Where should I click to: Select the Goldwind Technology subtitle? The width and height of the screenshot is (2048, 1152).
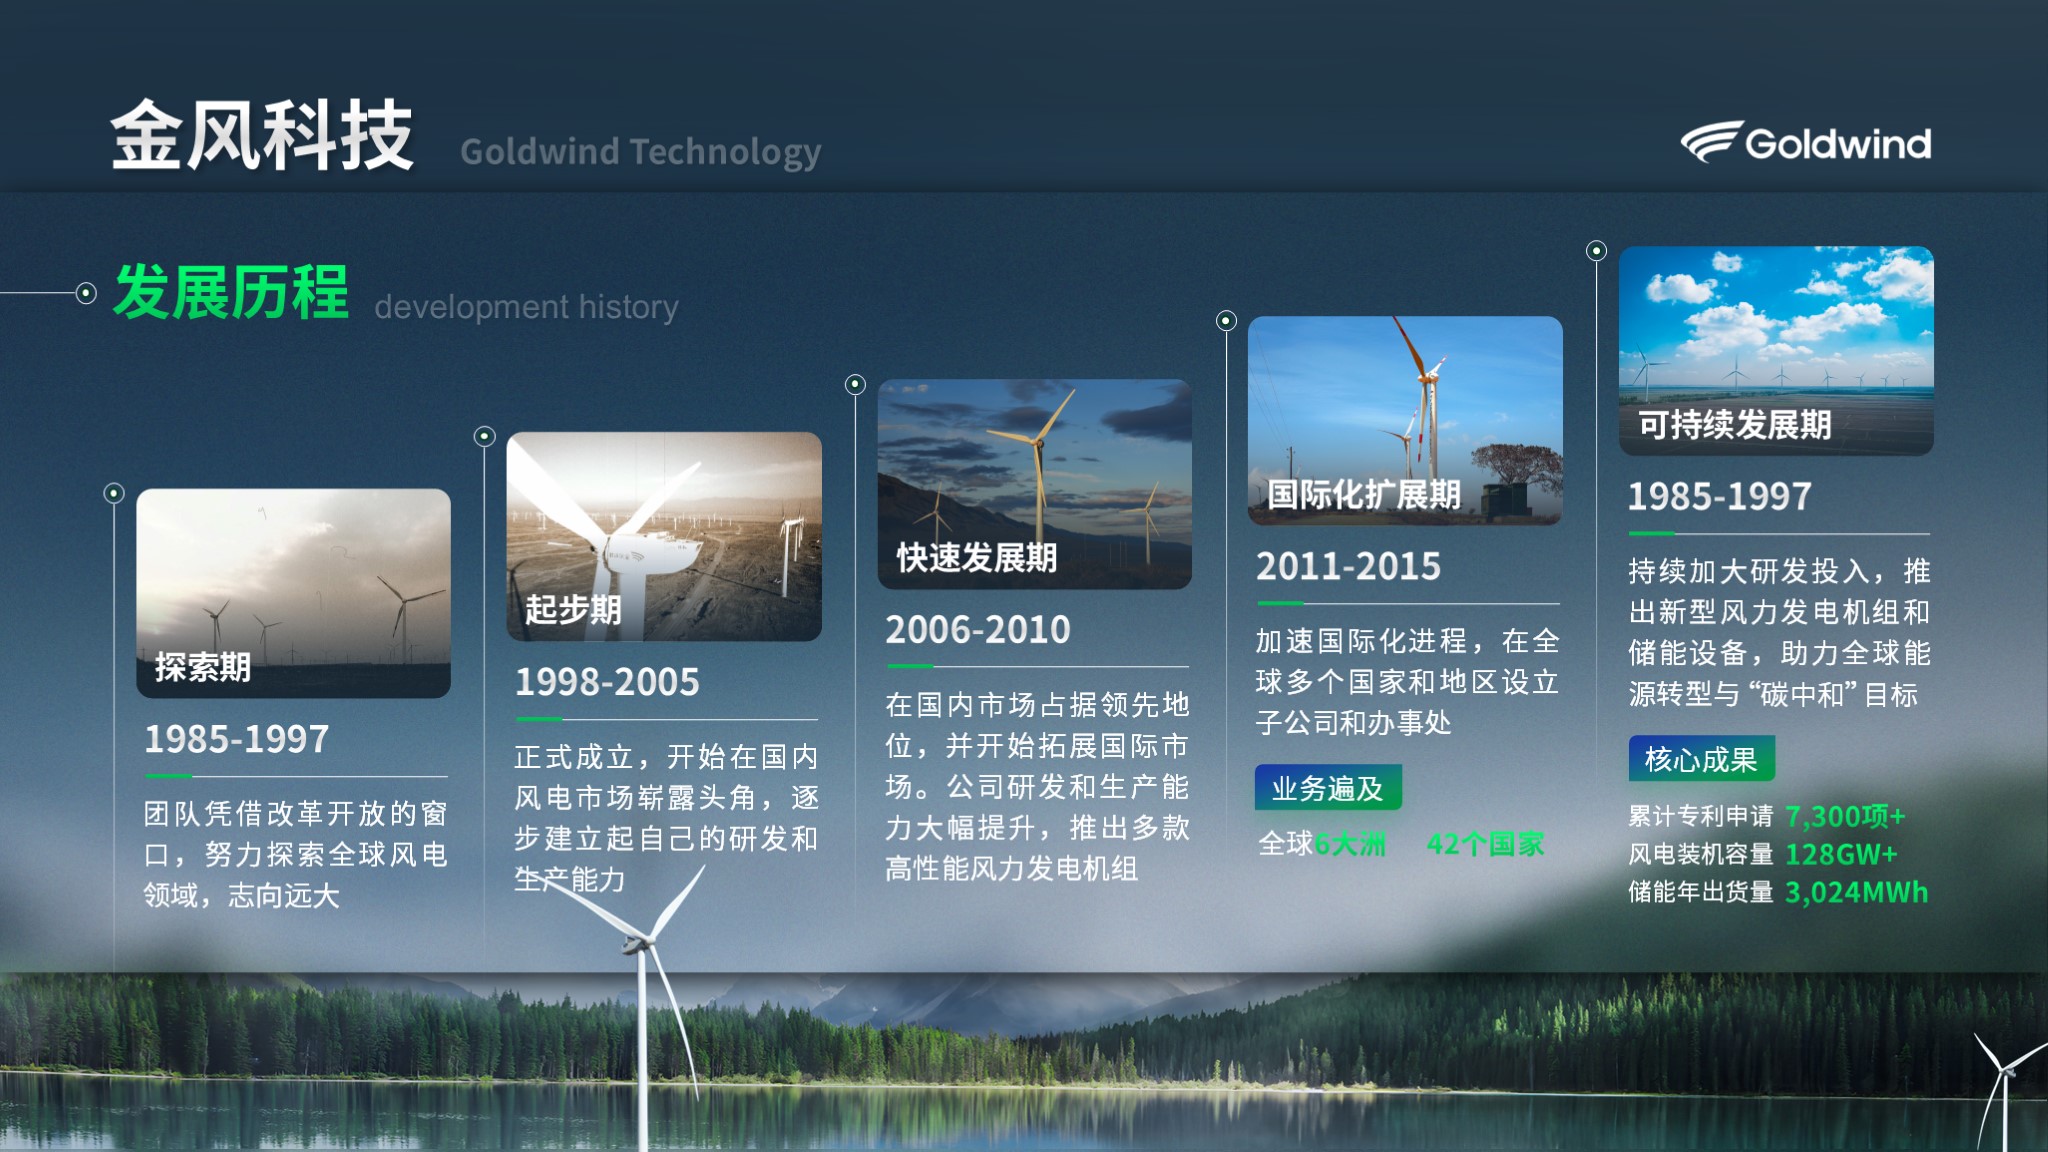[x=640, y=152]
